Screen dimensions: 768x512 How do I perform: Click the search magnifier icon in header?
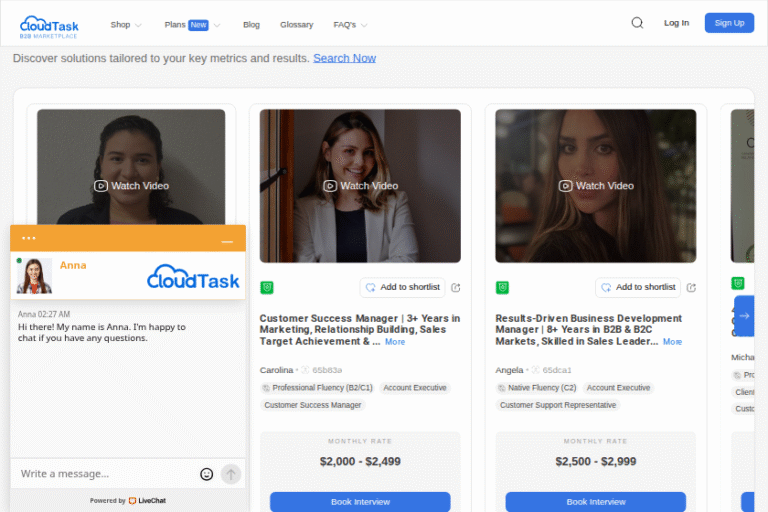pyautogui.click(x=637, y=23)
